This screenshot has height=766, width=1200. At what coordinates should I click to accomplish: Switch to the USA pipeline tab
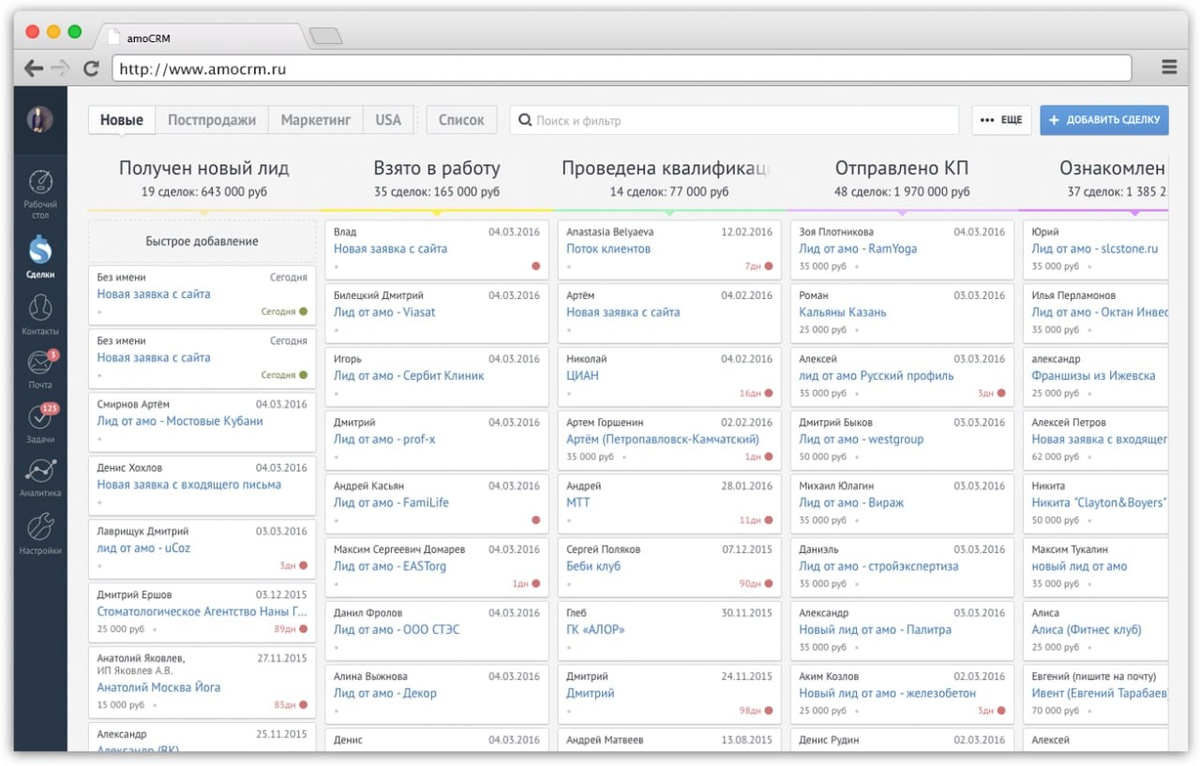coord(388,120)
